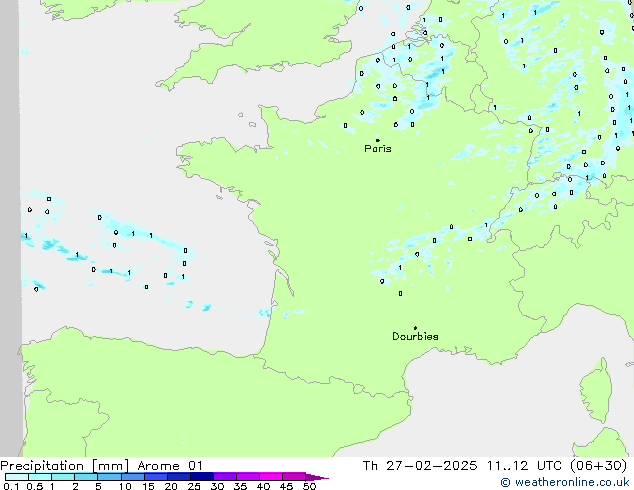Pick the 35–40 mm legend swatch
This screenshot has height=490, width=634.
(x=247, y=477)
